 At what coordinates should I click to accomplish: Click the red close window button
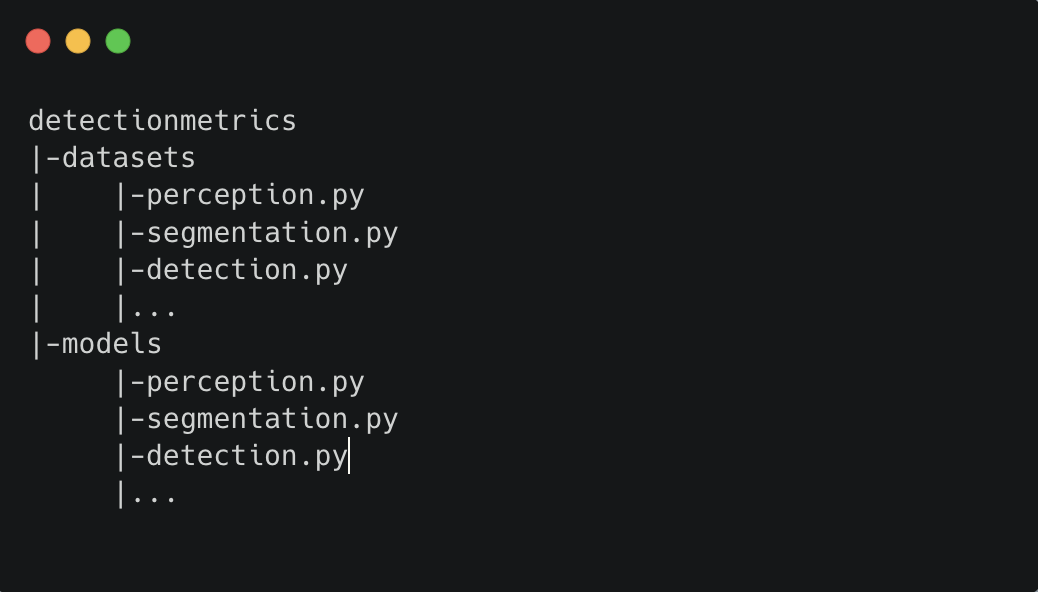pyautogui.click(x=38, y=41)
